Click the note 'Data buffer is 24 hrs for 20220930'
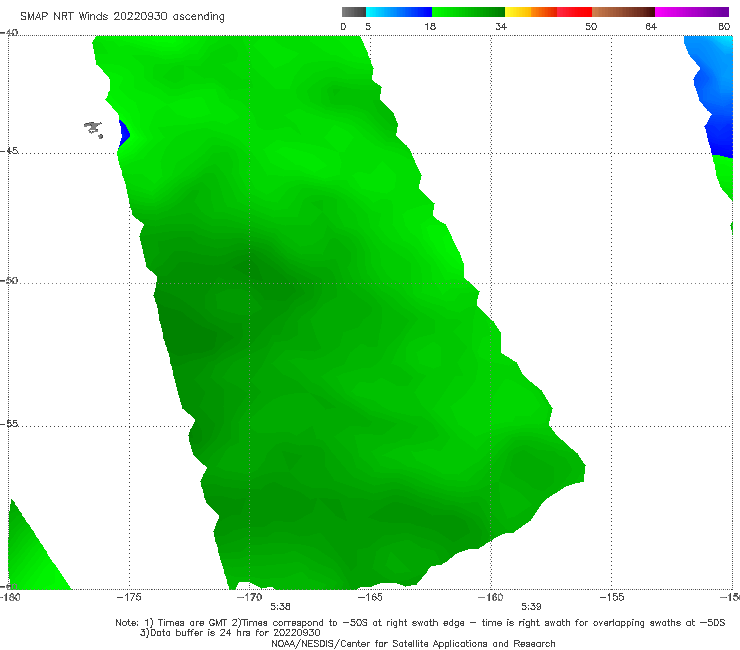This screenshot has width=740, height=650. coord(230,633)
